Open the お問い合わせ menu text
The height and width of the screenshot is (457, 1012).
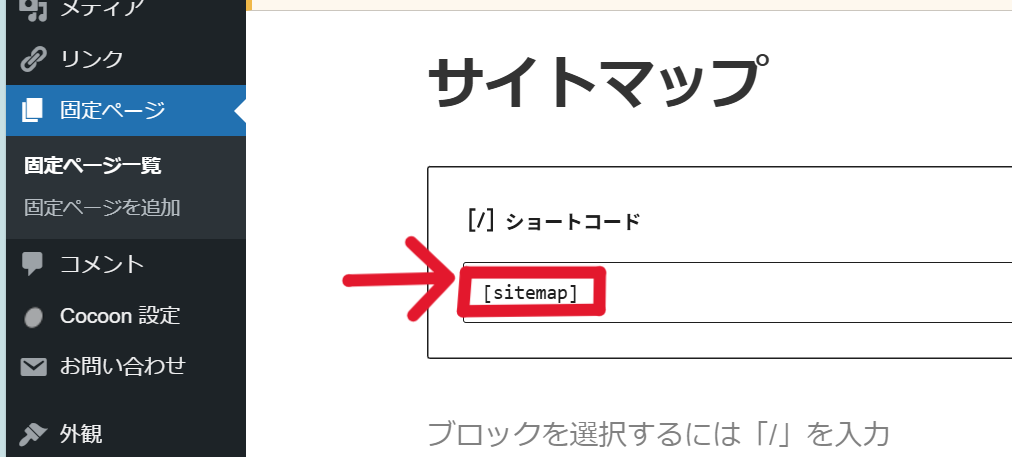point(123,367)
